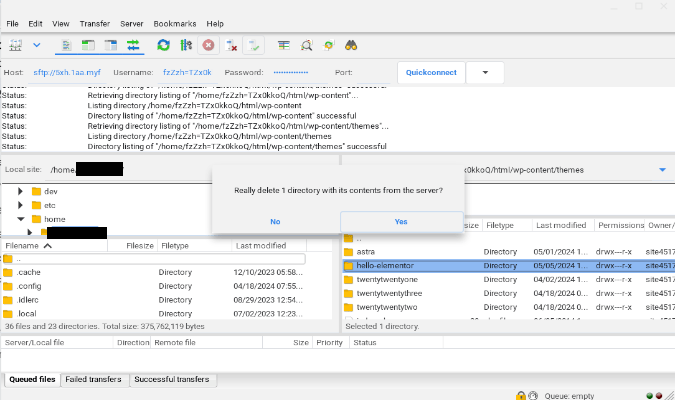
Task: Sort local list by Filesize header
Action: pos(132,246)
